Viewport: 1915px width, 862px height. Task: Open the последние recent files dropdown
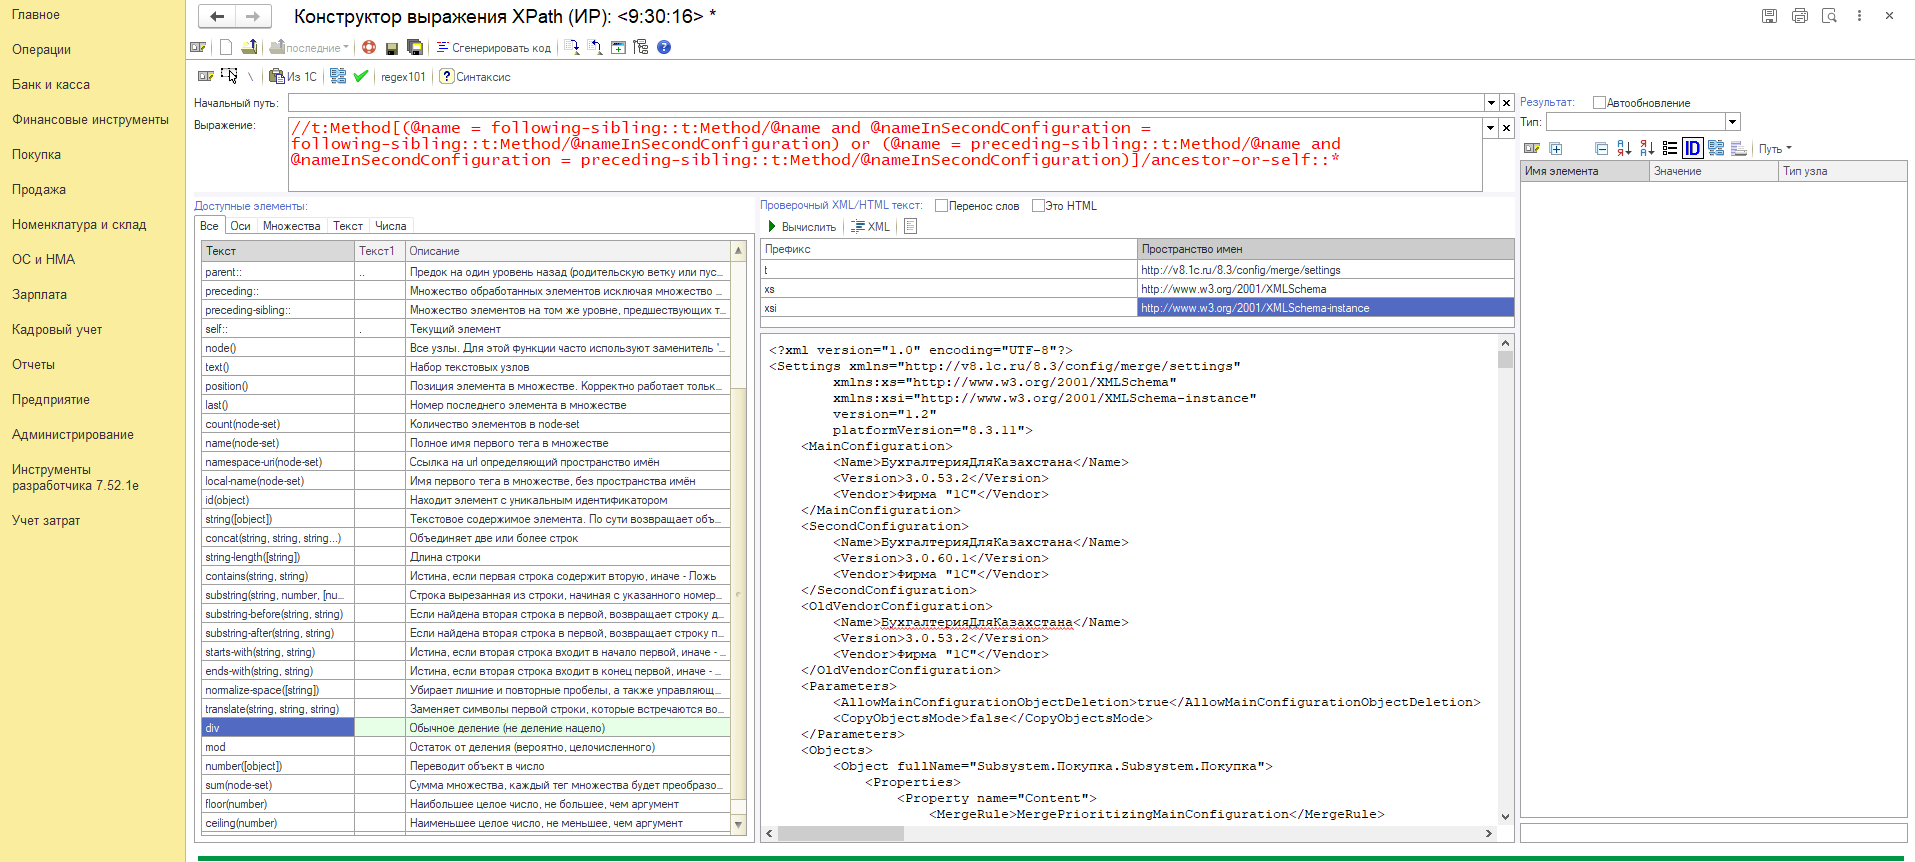point(310,47)
